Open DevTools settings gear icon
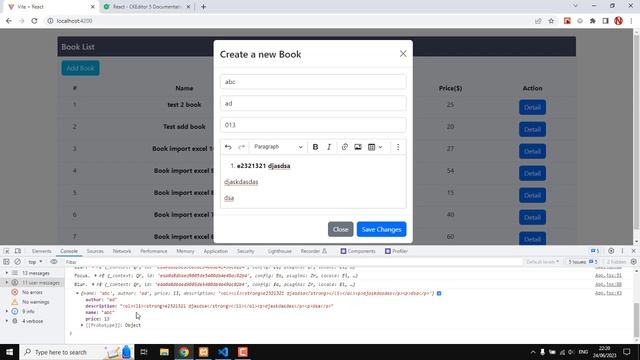 611,251
